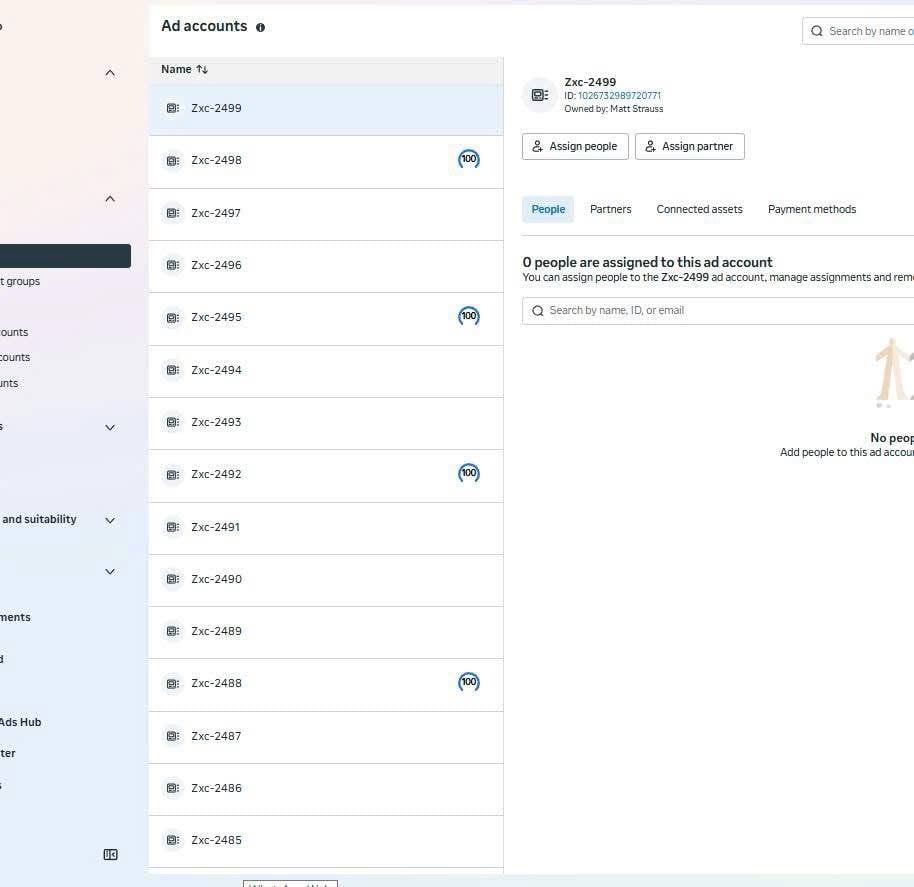
Task: Sort the list by the Name arrows icon
Action: (x=202, y=69)
